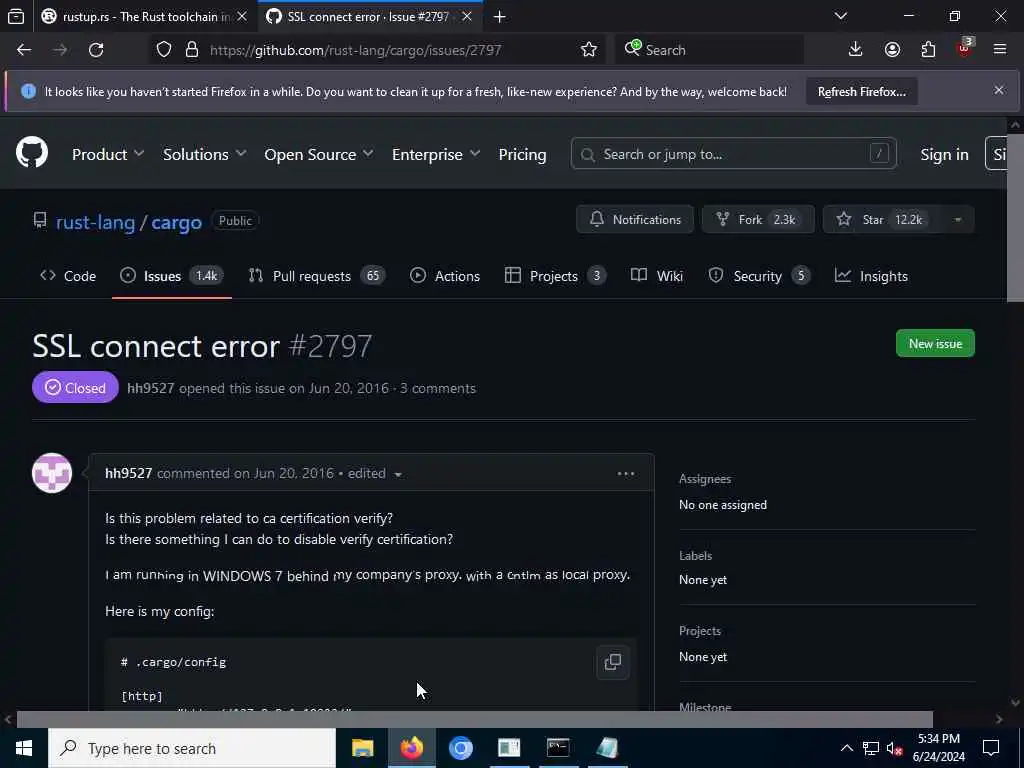Click the vertical scrollbar thumb
Screen dimensions: 1024x768
tap(1015, 217)
